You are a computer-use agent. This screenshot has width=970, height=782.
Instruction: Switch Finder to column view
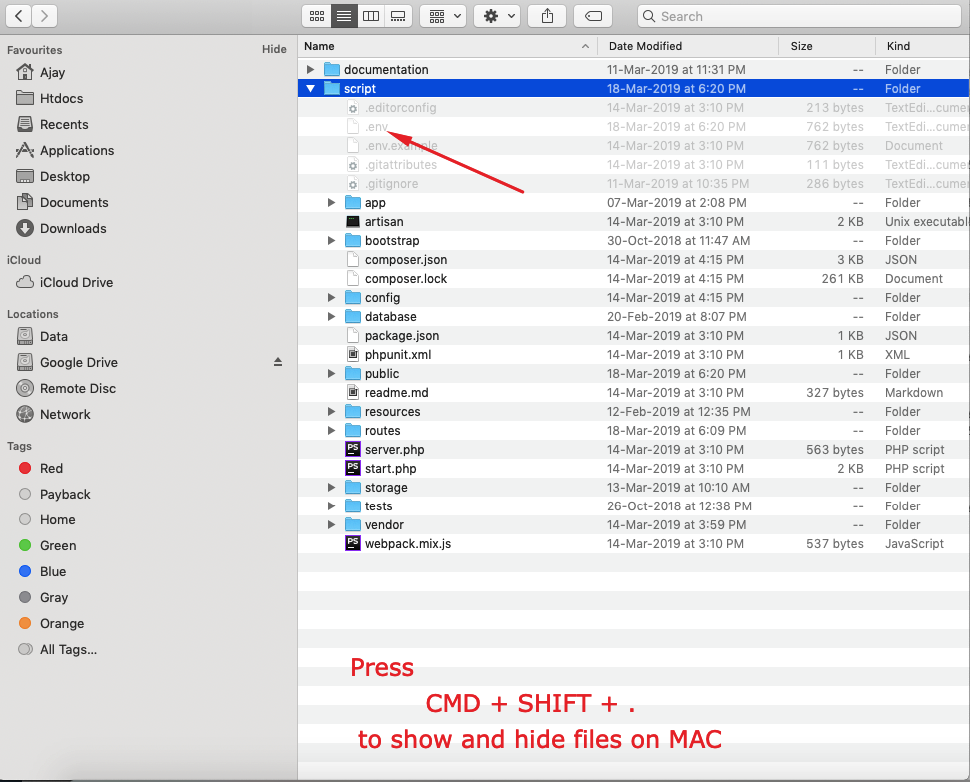coord(371,16)
